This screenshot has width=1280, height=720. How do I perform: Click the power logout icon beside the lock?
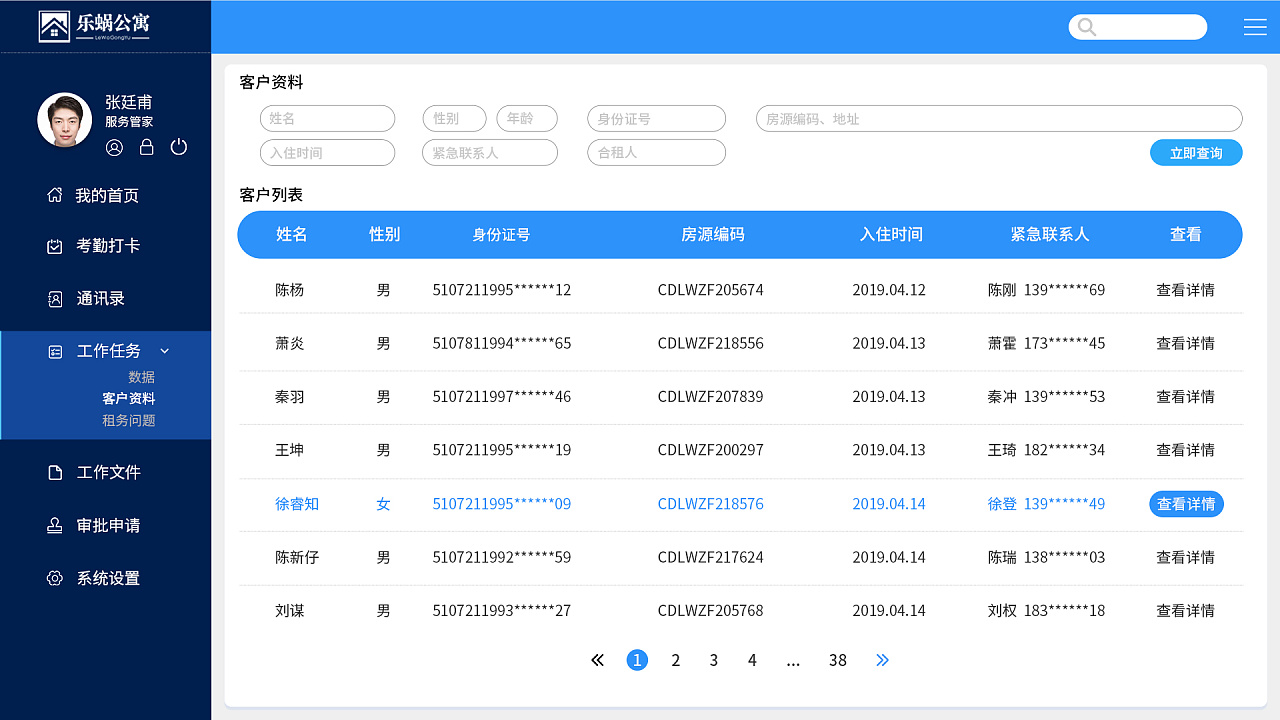tap(178, 147)
